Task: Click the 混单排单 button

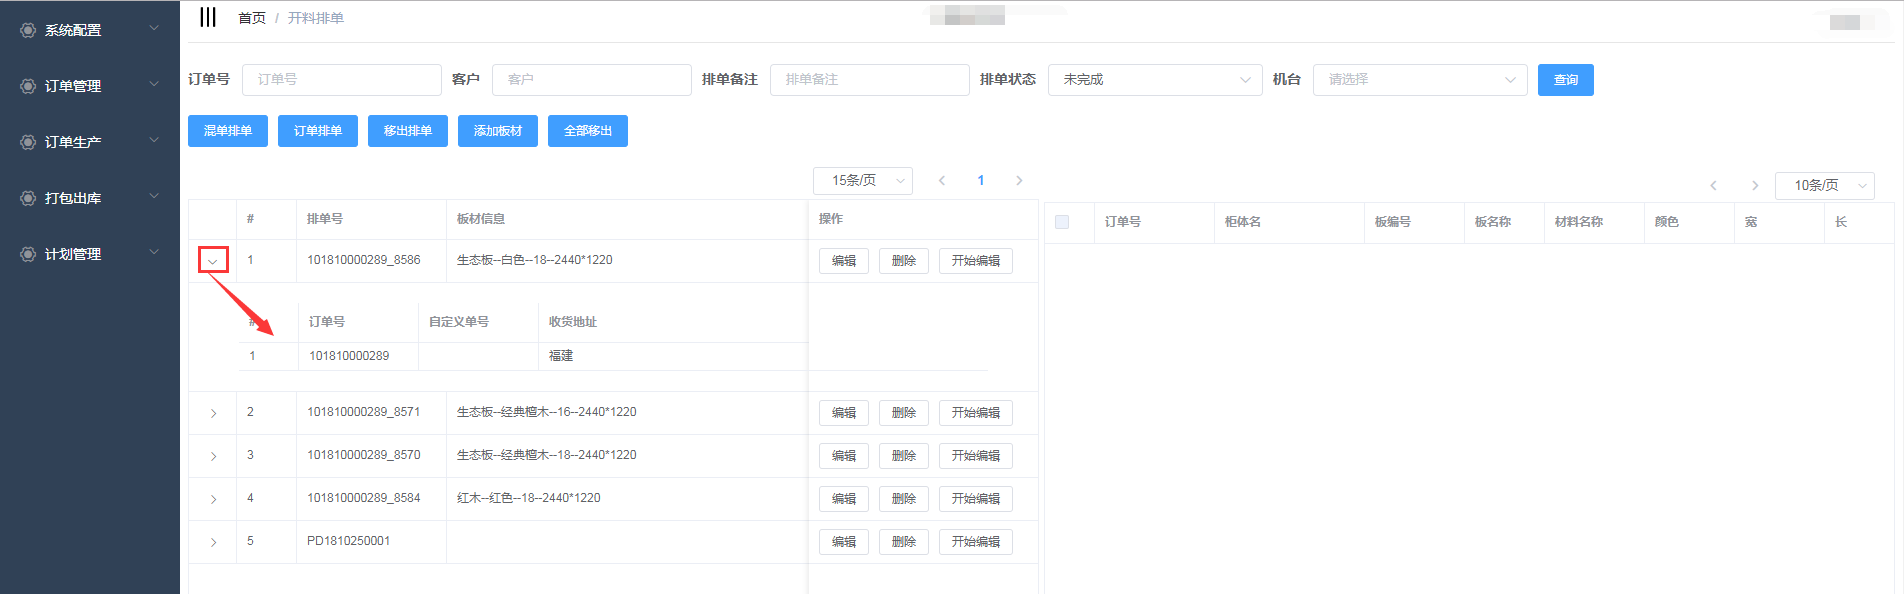Action: pos(228,131)
